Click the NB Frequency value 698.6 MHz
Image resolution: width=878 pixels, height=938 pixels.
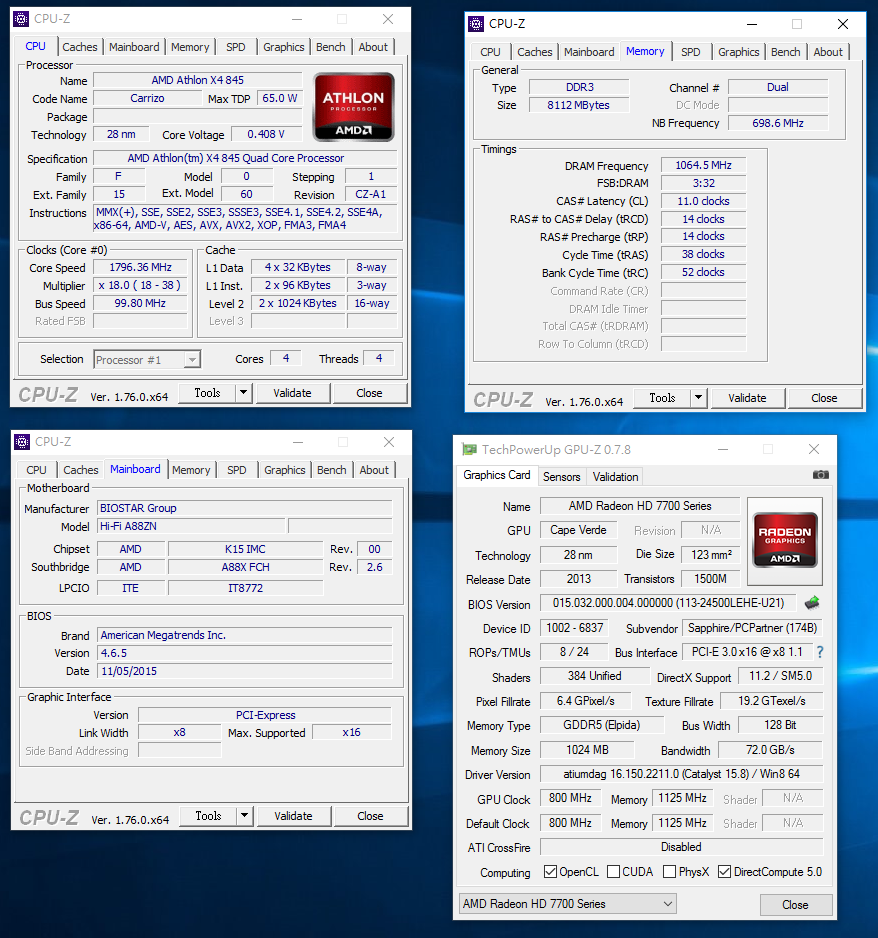(x=778, y=123)
